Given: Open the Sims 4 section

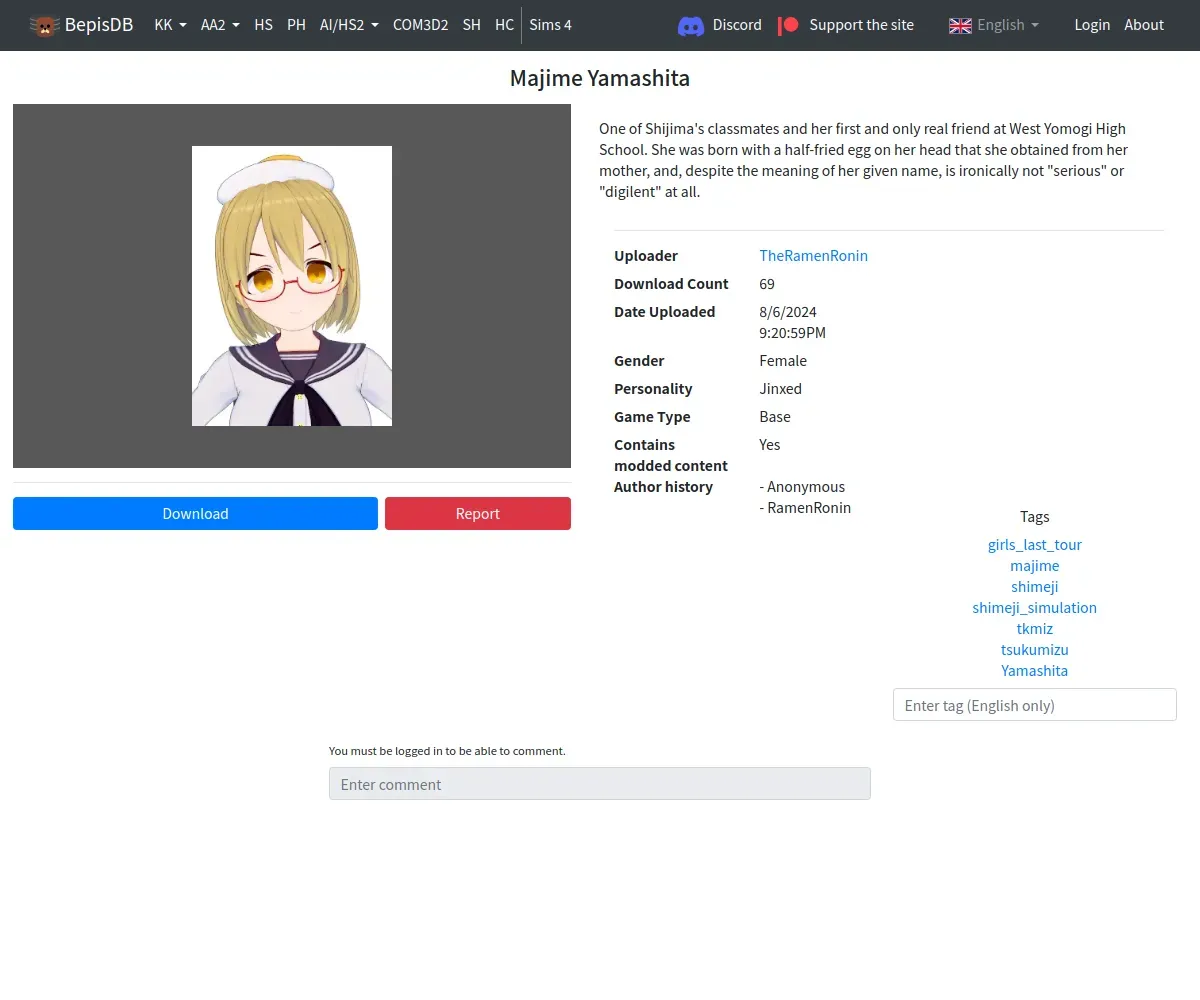Looking at the screenshot, I should (551, 25).
